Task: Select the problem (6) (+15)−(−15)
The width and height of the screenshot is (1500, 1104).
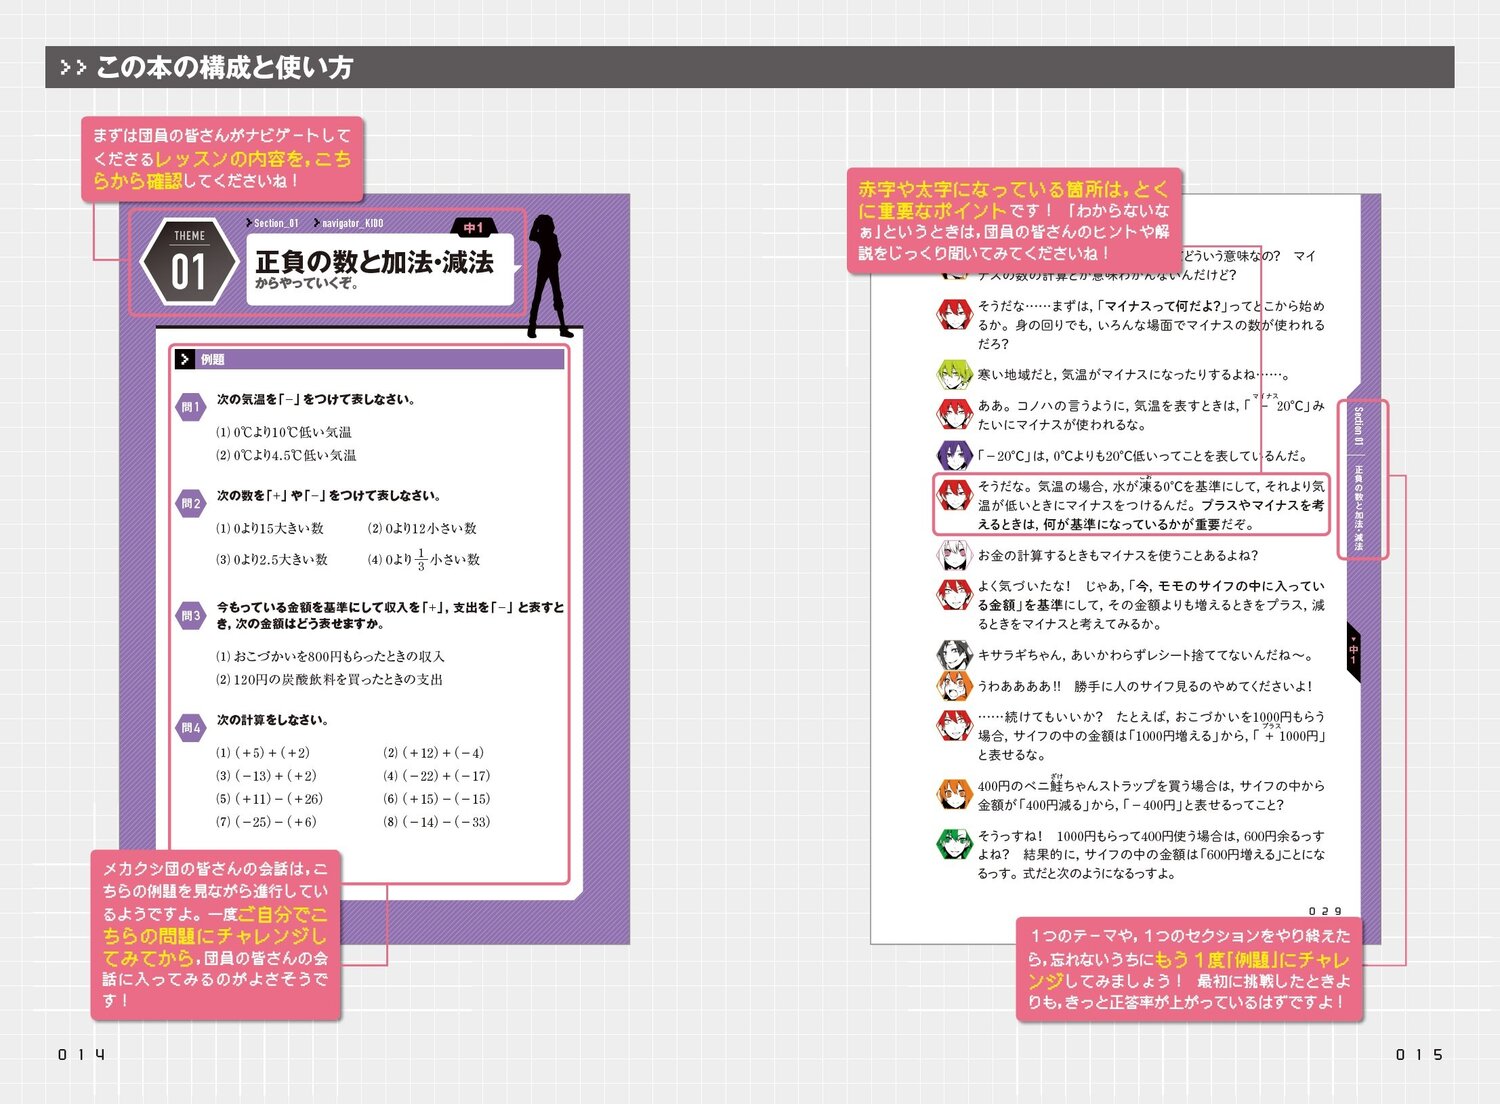Action: click(436, 799)
